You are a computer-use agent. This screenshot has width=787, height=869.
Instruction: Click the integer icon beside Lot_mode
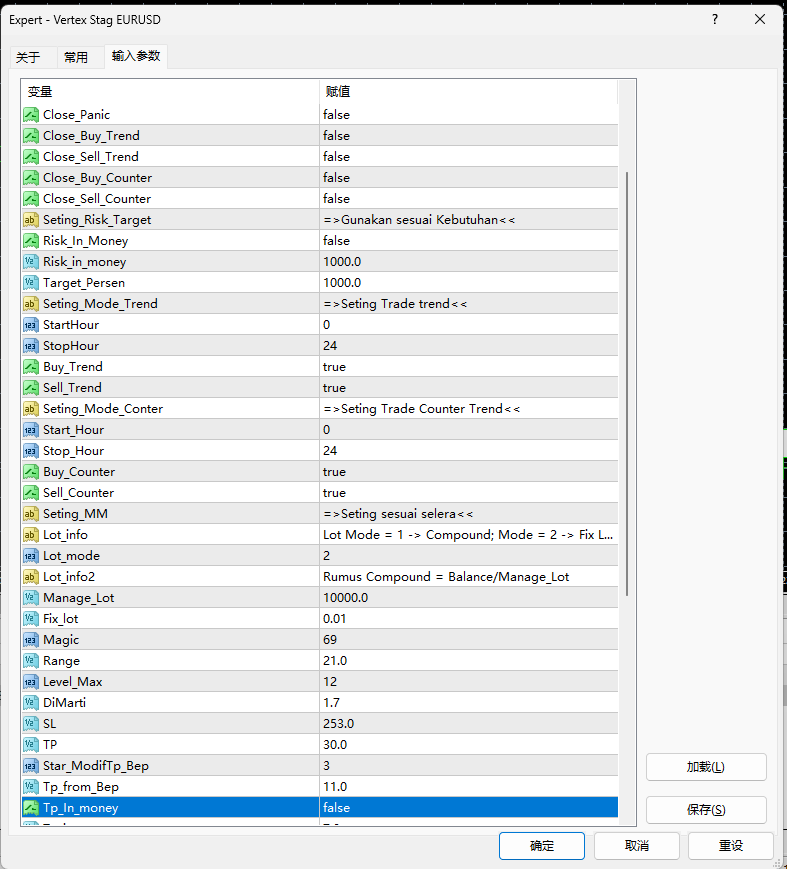(x=31, y=556)
